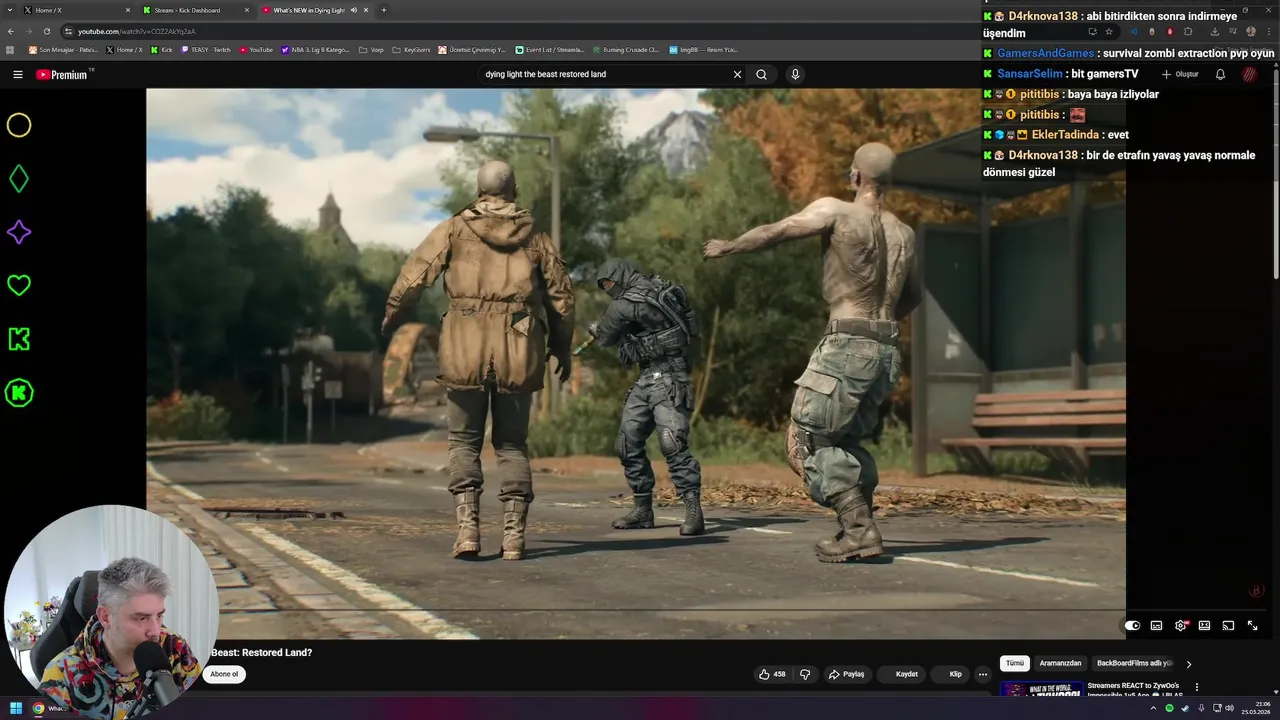The image size is (1280, 720).
Task: Open the apps grid in bookmarks bar
Action: point(11,49)
